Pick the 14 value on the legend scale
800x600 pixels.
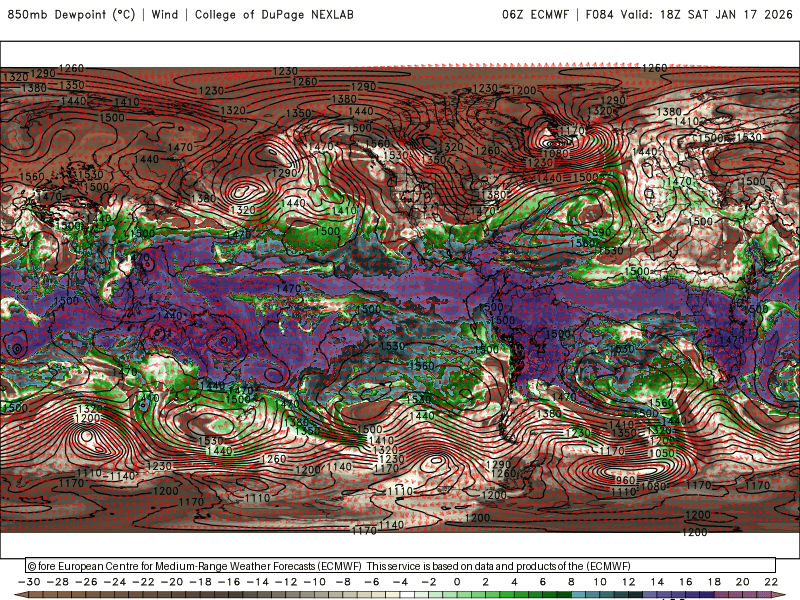point(657,582)
